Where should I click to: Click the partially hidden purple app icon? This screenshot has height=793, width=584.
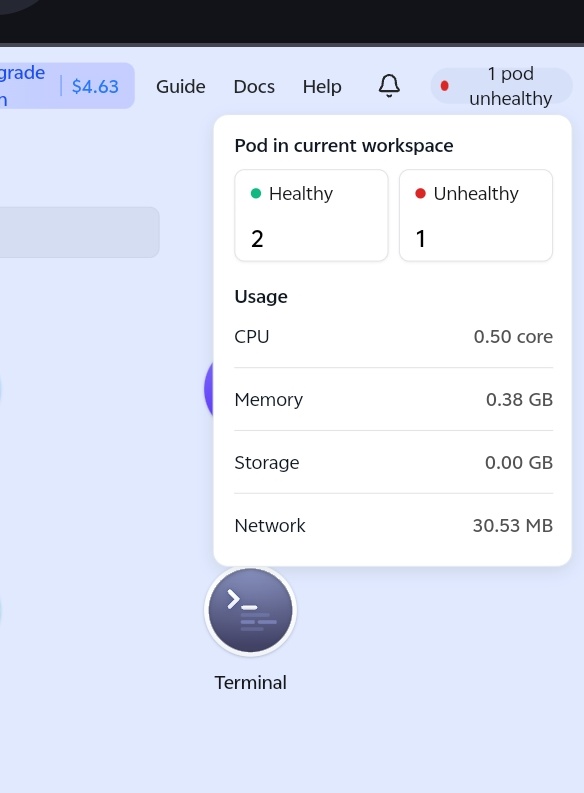[x=209, y=389]
